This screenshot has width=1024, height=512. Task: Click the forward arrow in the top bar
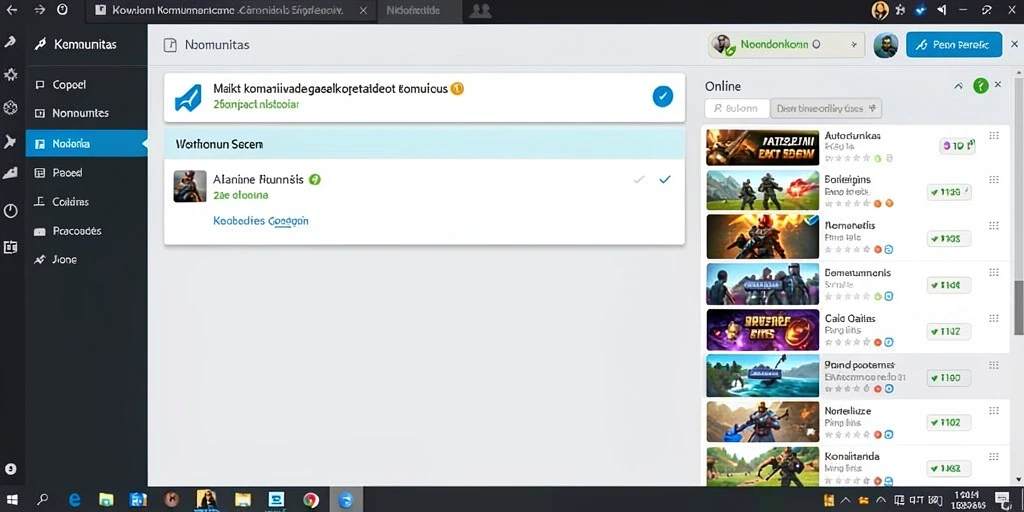coord(40,10)
